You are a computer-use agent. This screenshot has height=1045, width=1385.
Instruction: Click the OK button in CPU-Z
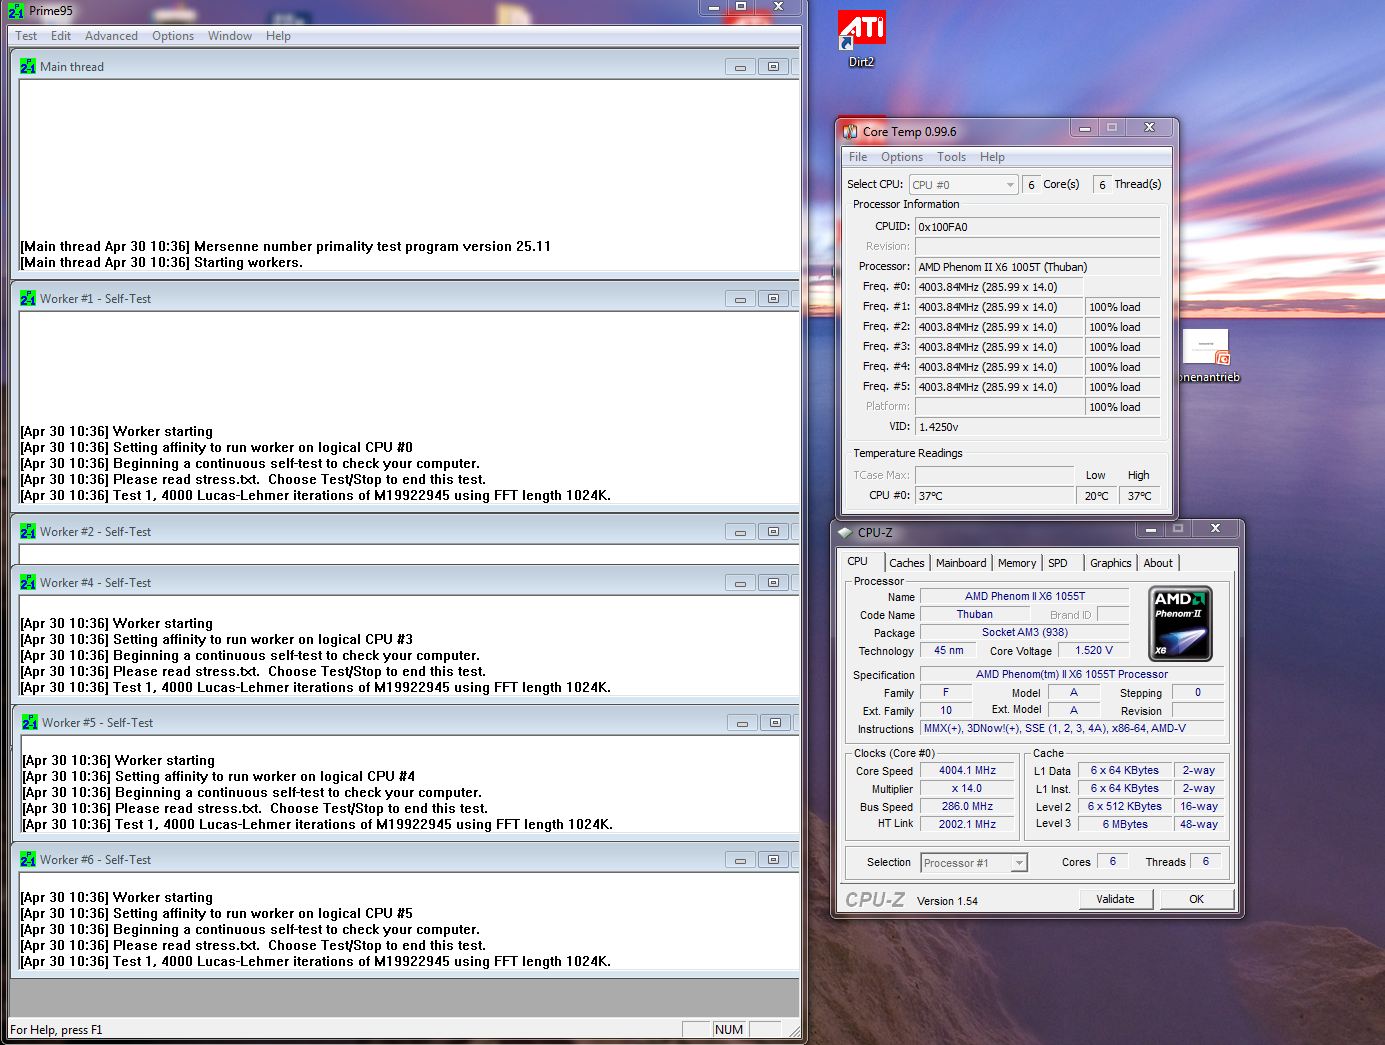pyautogui.click(x=1196, y=899)
